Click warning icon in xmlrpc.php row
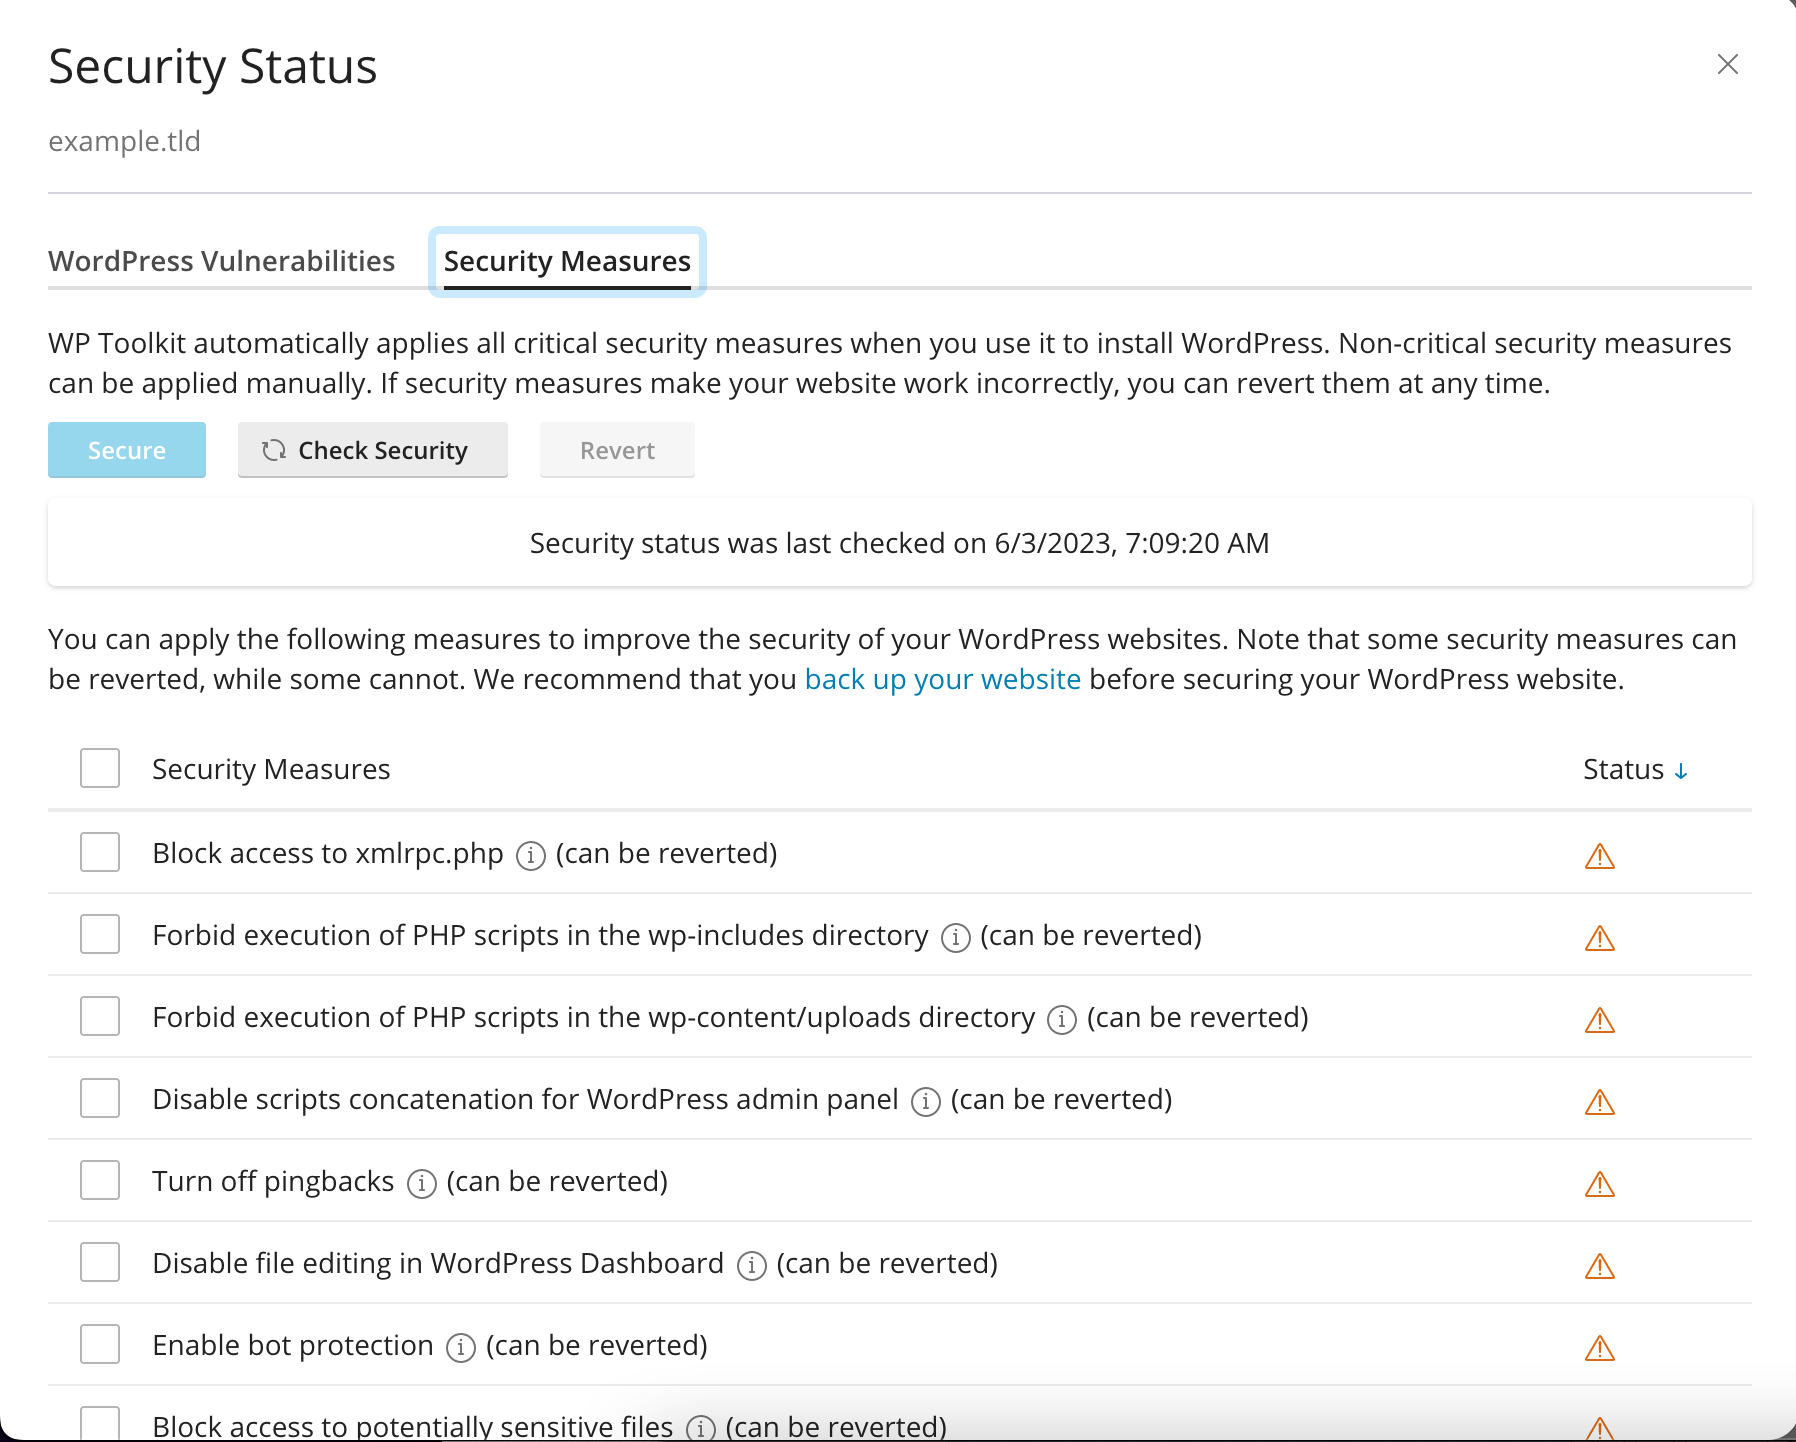Viewport: 1796px width, 1442px height. [1600, 856]
